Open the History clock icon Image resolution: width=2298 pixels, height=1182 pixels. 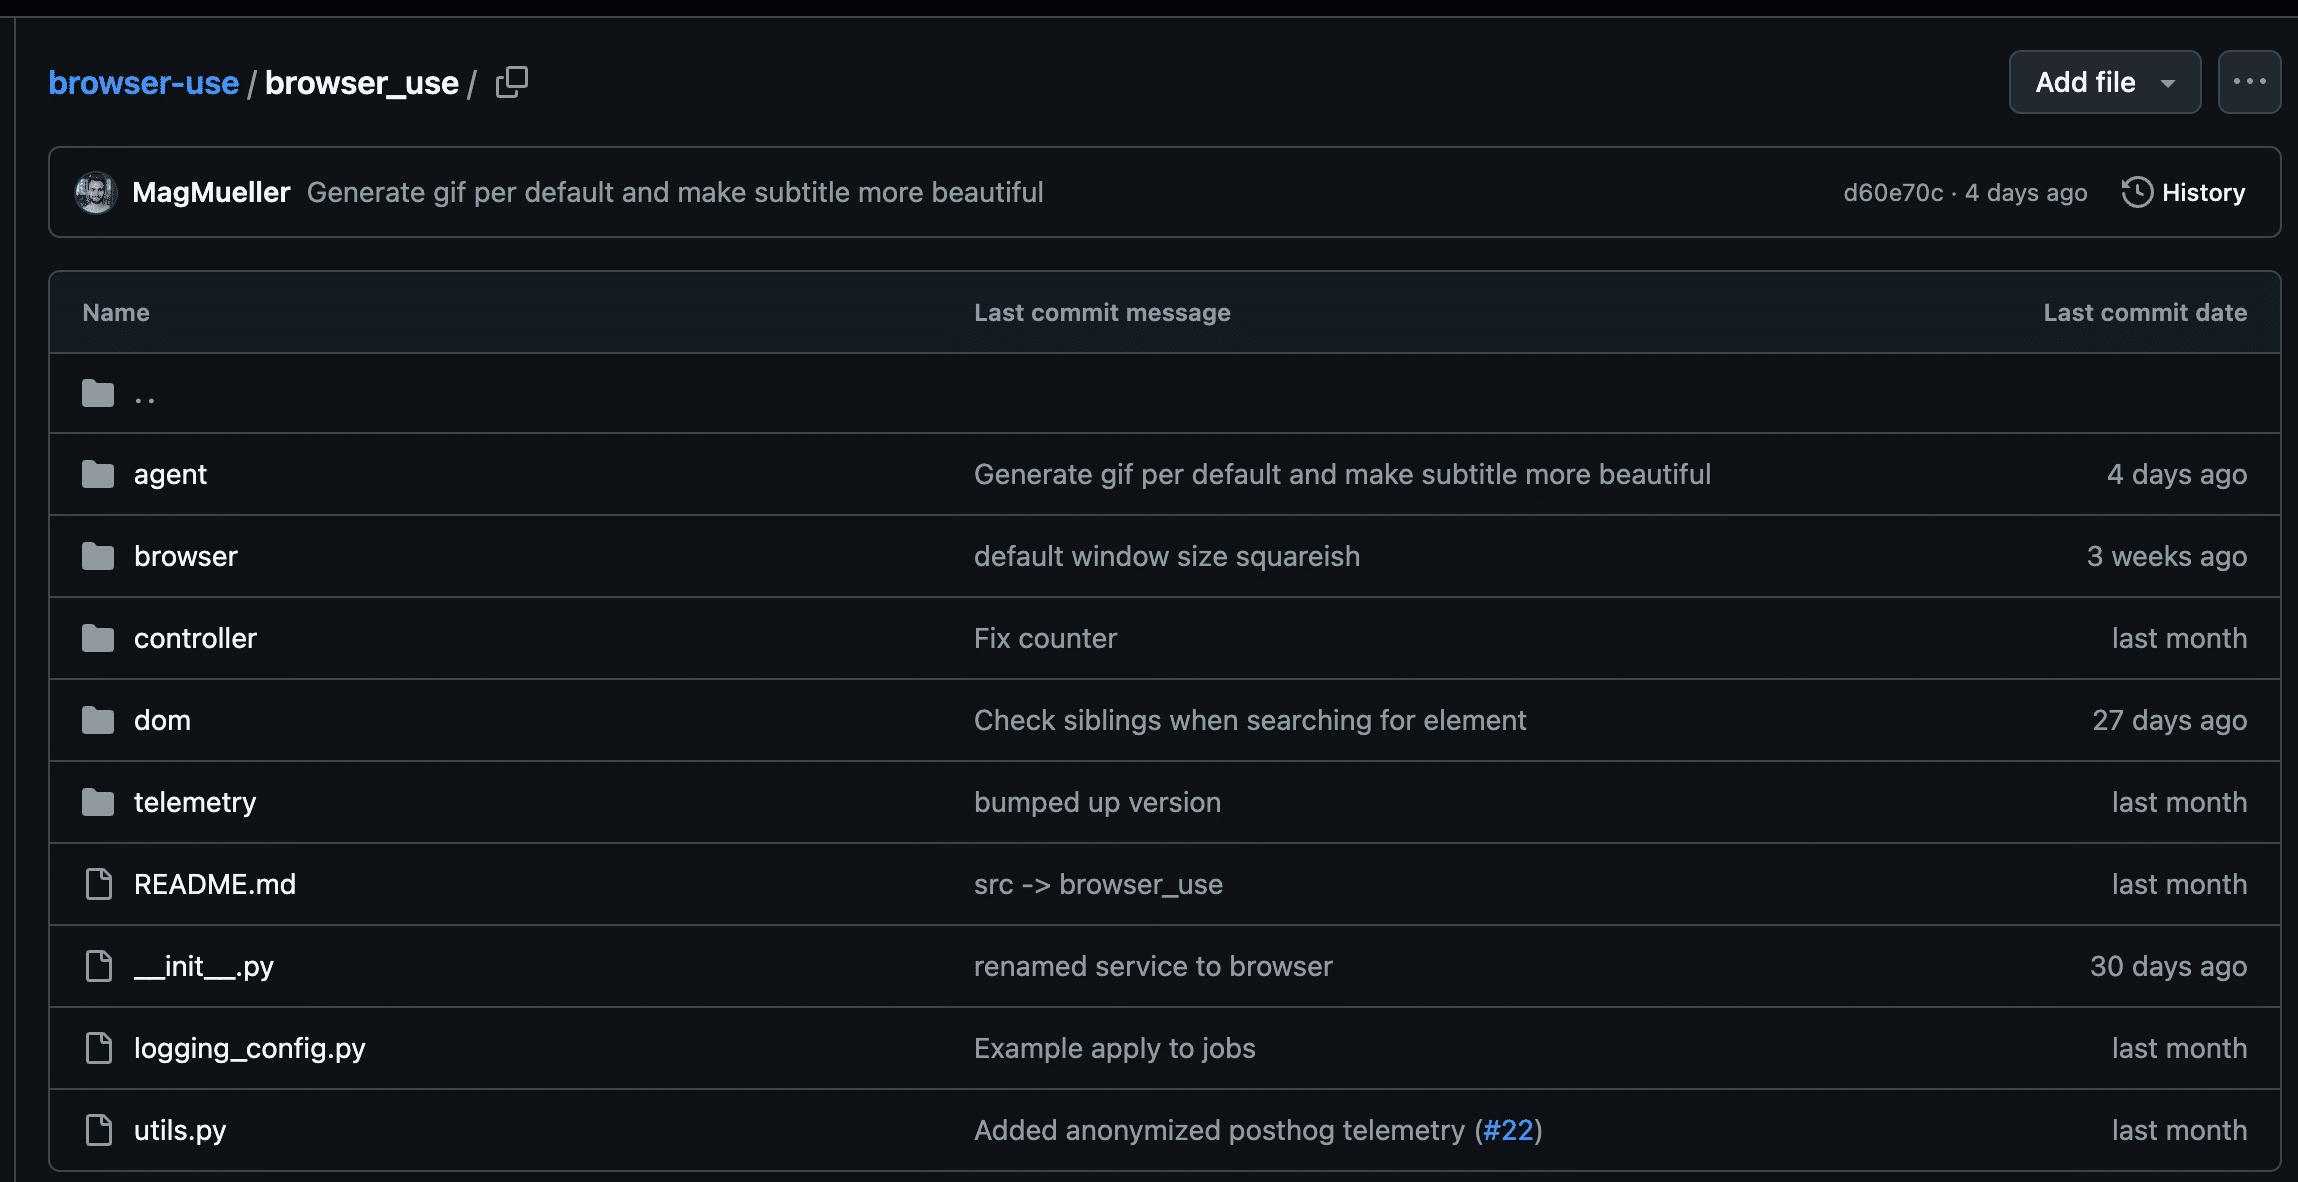tap(2136, 192)
